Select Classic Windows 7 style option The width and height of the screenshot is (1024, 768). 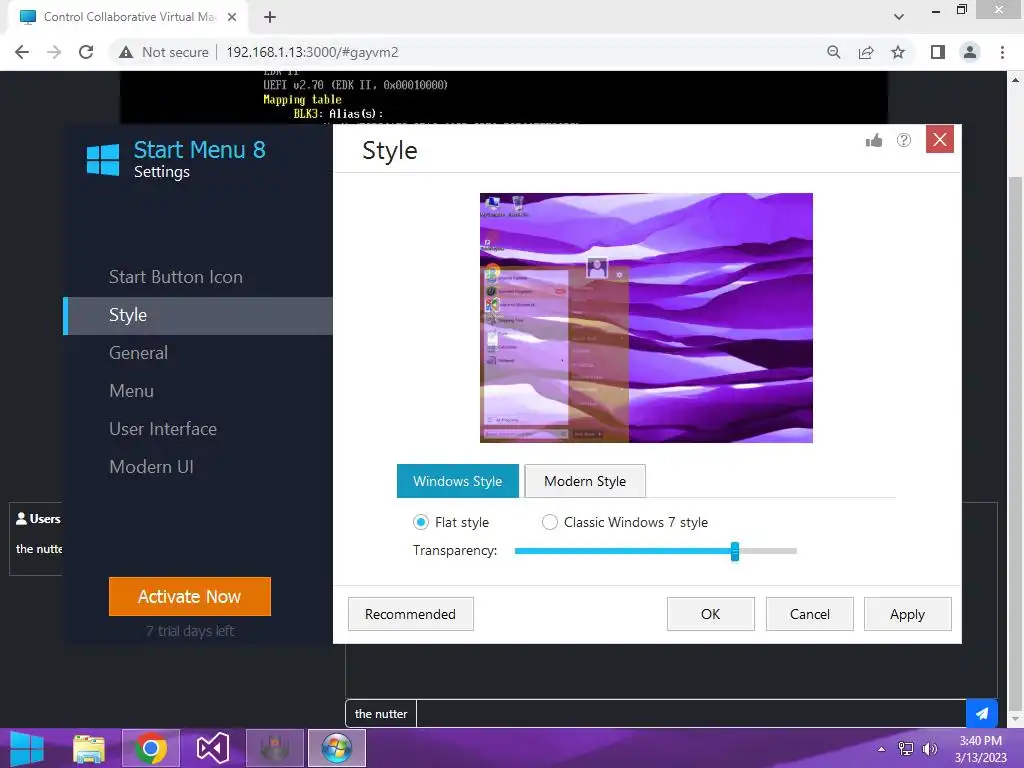pos(550,522)
